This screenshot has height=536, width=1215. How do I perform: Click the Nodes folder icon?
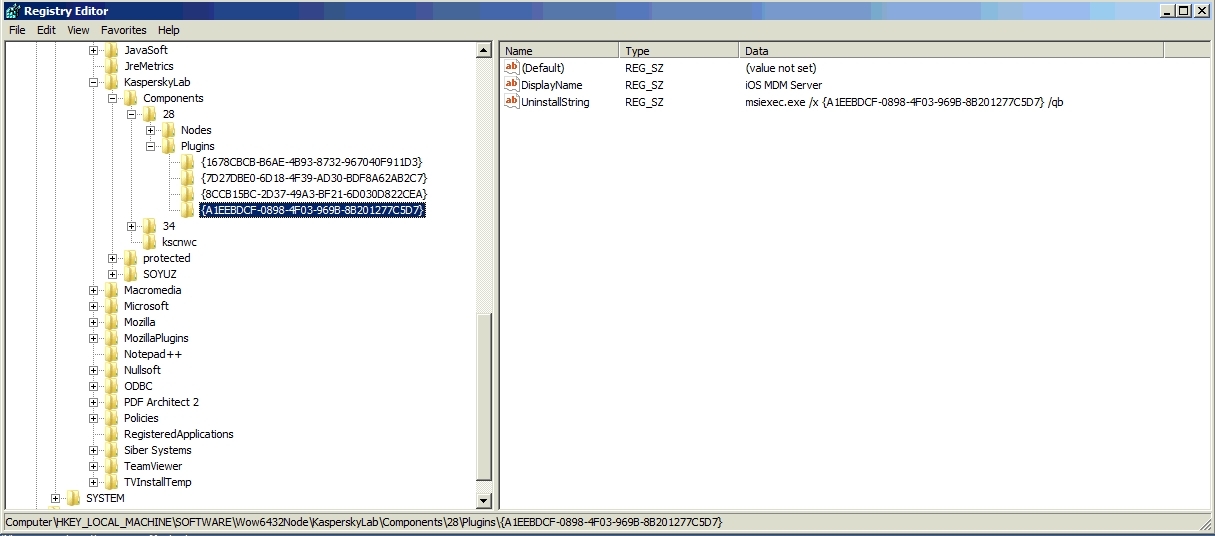(168, 130)
